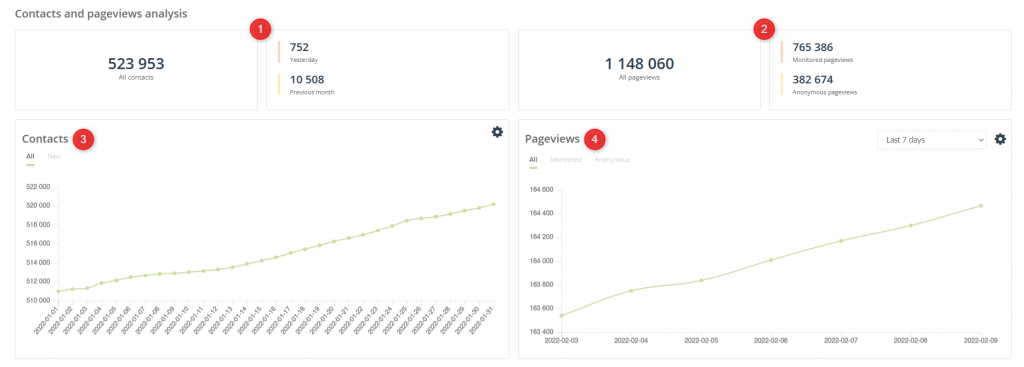This screenshot has width=1024, height=367.
Task: Open Pageviews chart settings gear
Action: (1000, 139)
